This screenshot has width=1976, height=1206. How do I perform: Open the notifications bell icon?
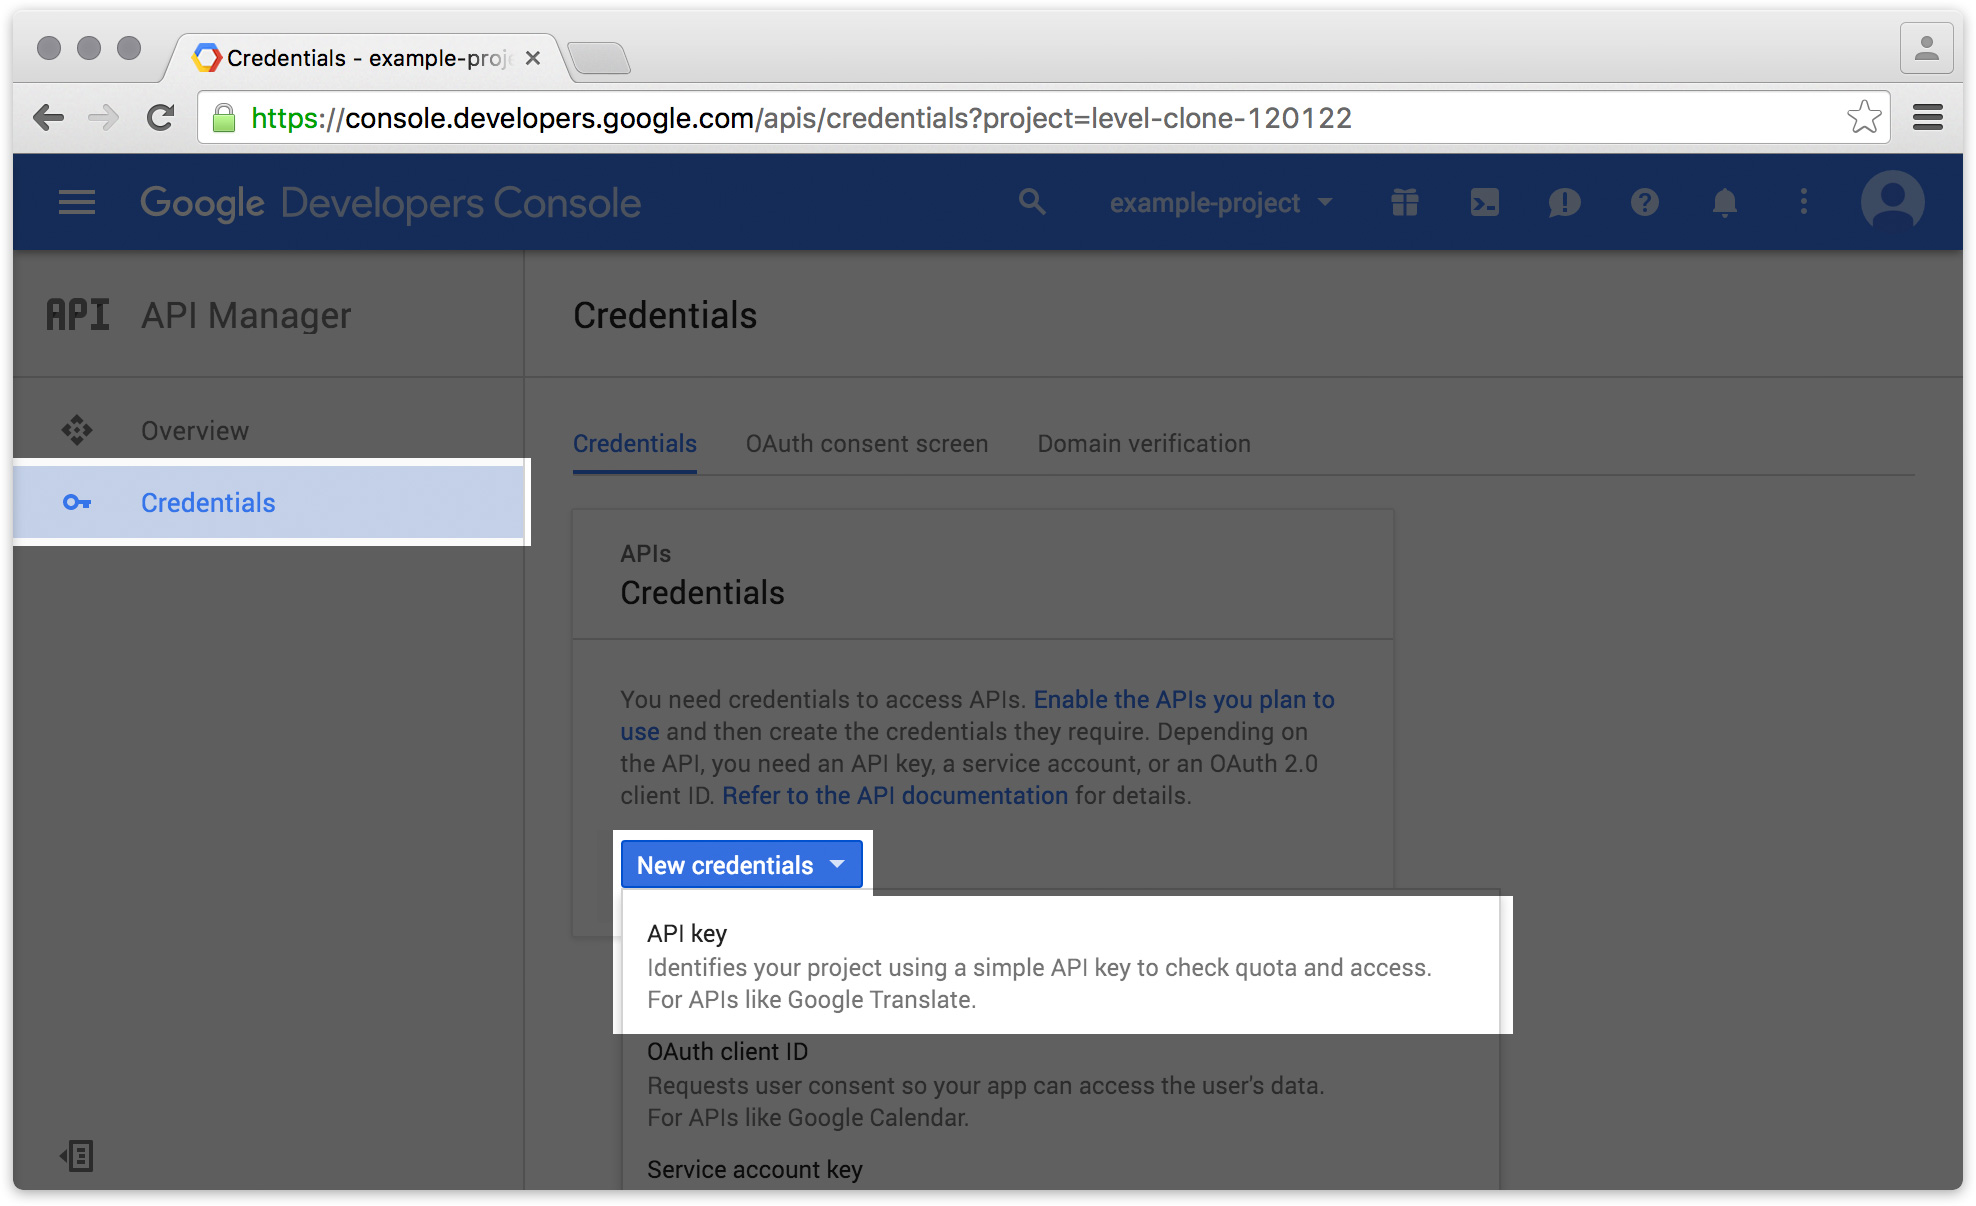click(x=1725, y=203)
